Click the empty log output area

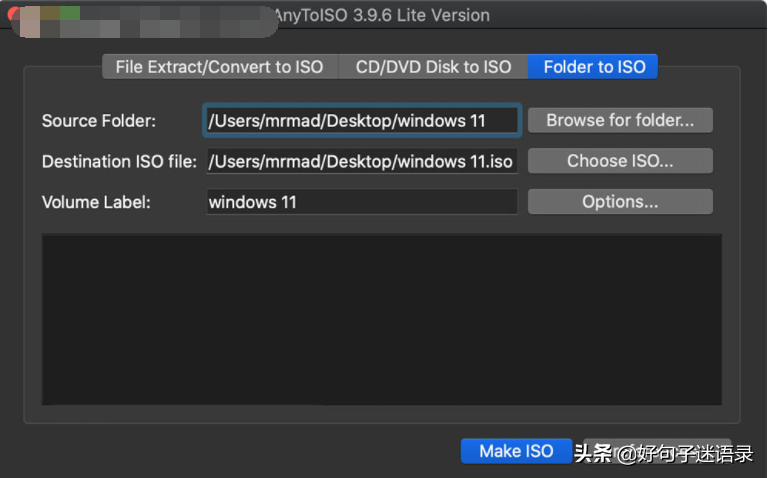click(382, 319)
